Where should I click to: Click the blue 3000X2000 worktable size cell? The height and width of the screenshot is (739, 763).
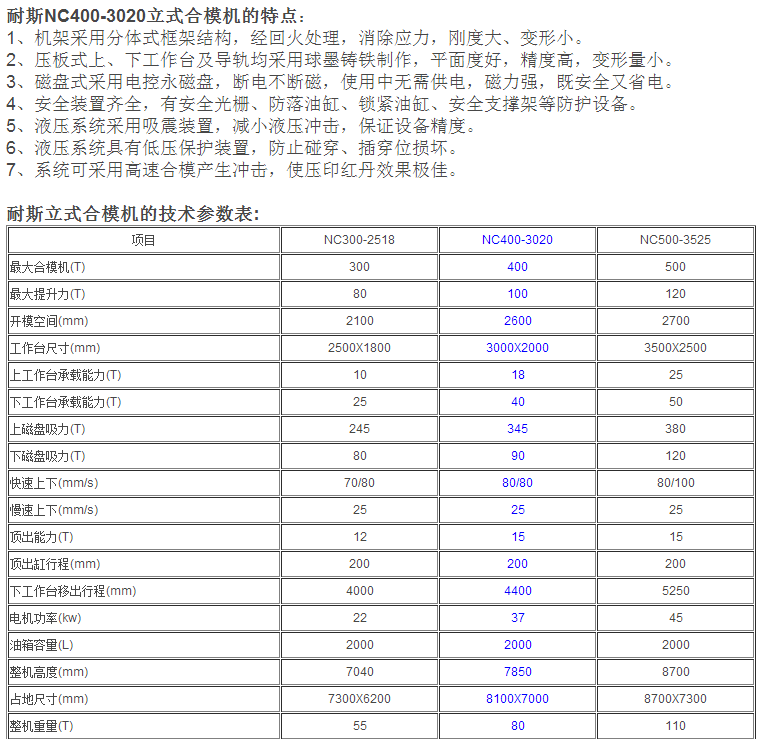point(517,348)
